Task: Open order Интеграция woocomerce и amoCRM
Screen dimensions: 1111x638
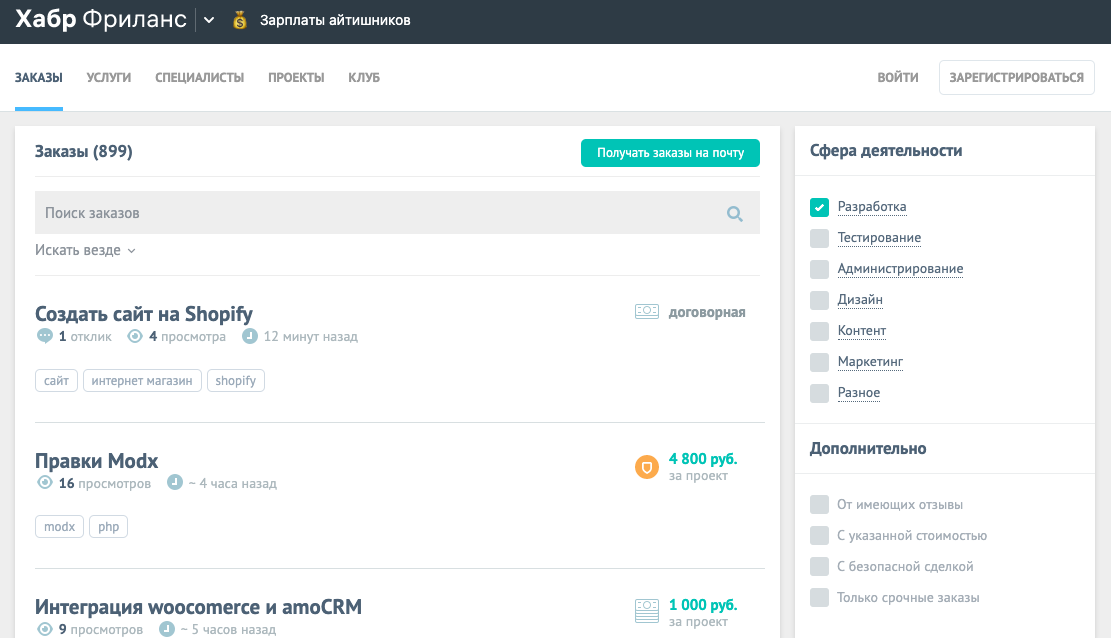Action: (198, 607)
